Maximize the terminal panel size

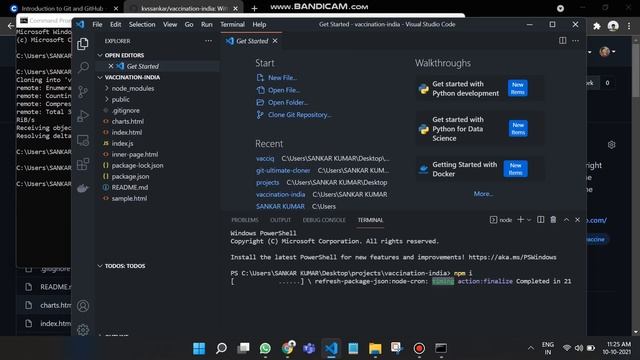pos(566,220)
